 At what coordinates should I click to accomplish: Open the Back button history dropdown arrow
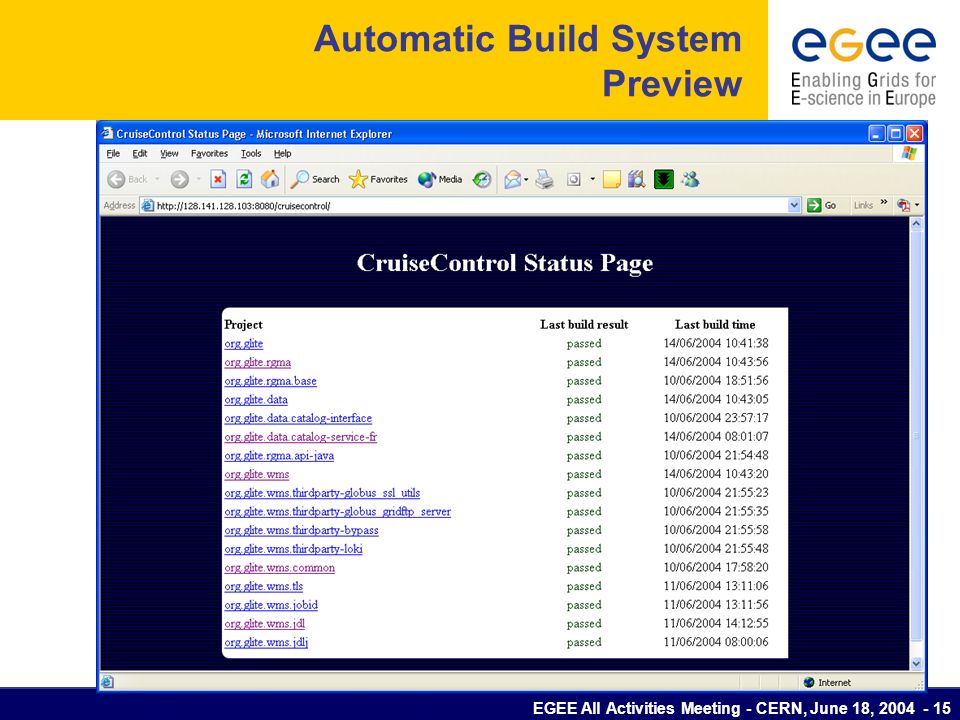tap(157, 179)
